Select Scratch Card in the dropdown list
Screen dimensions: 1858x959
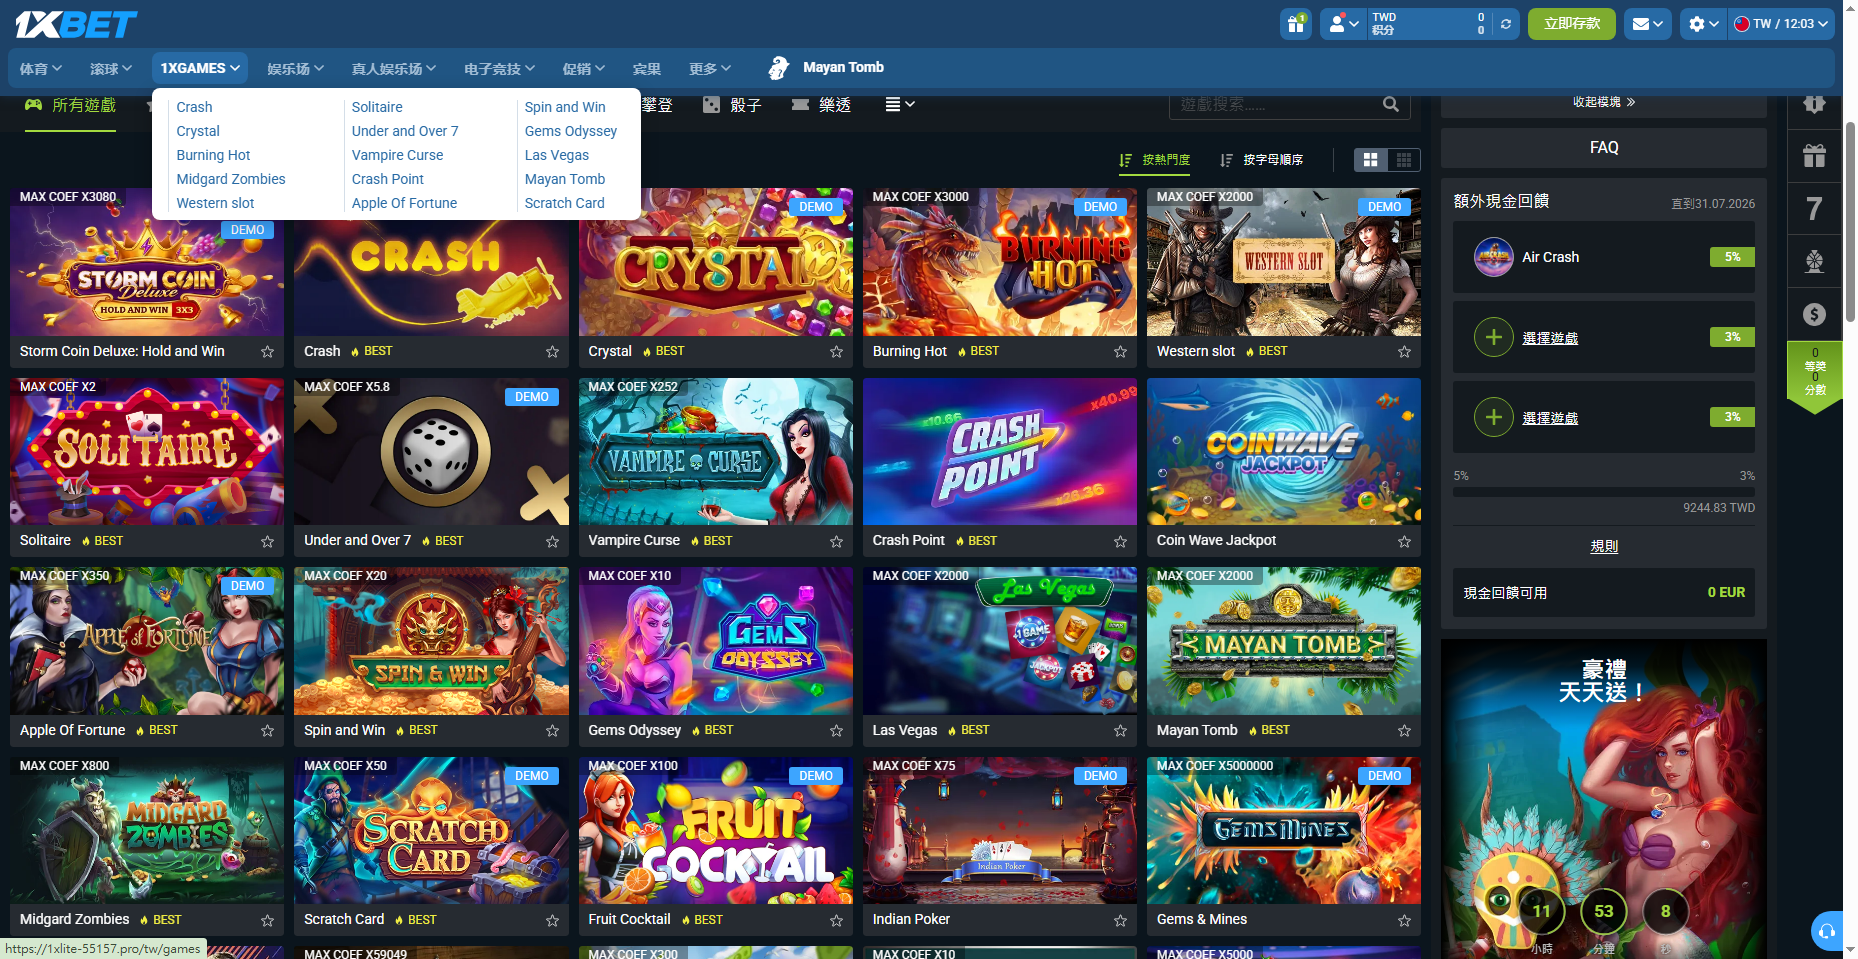(564, 203)
